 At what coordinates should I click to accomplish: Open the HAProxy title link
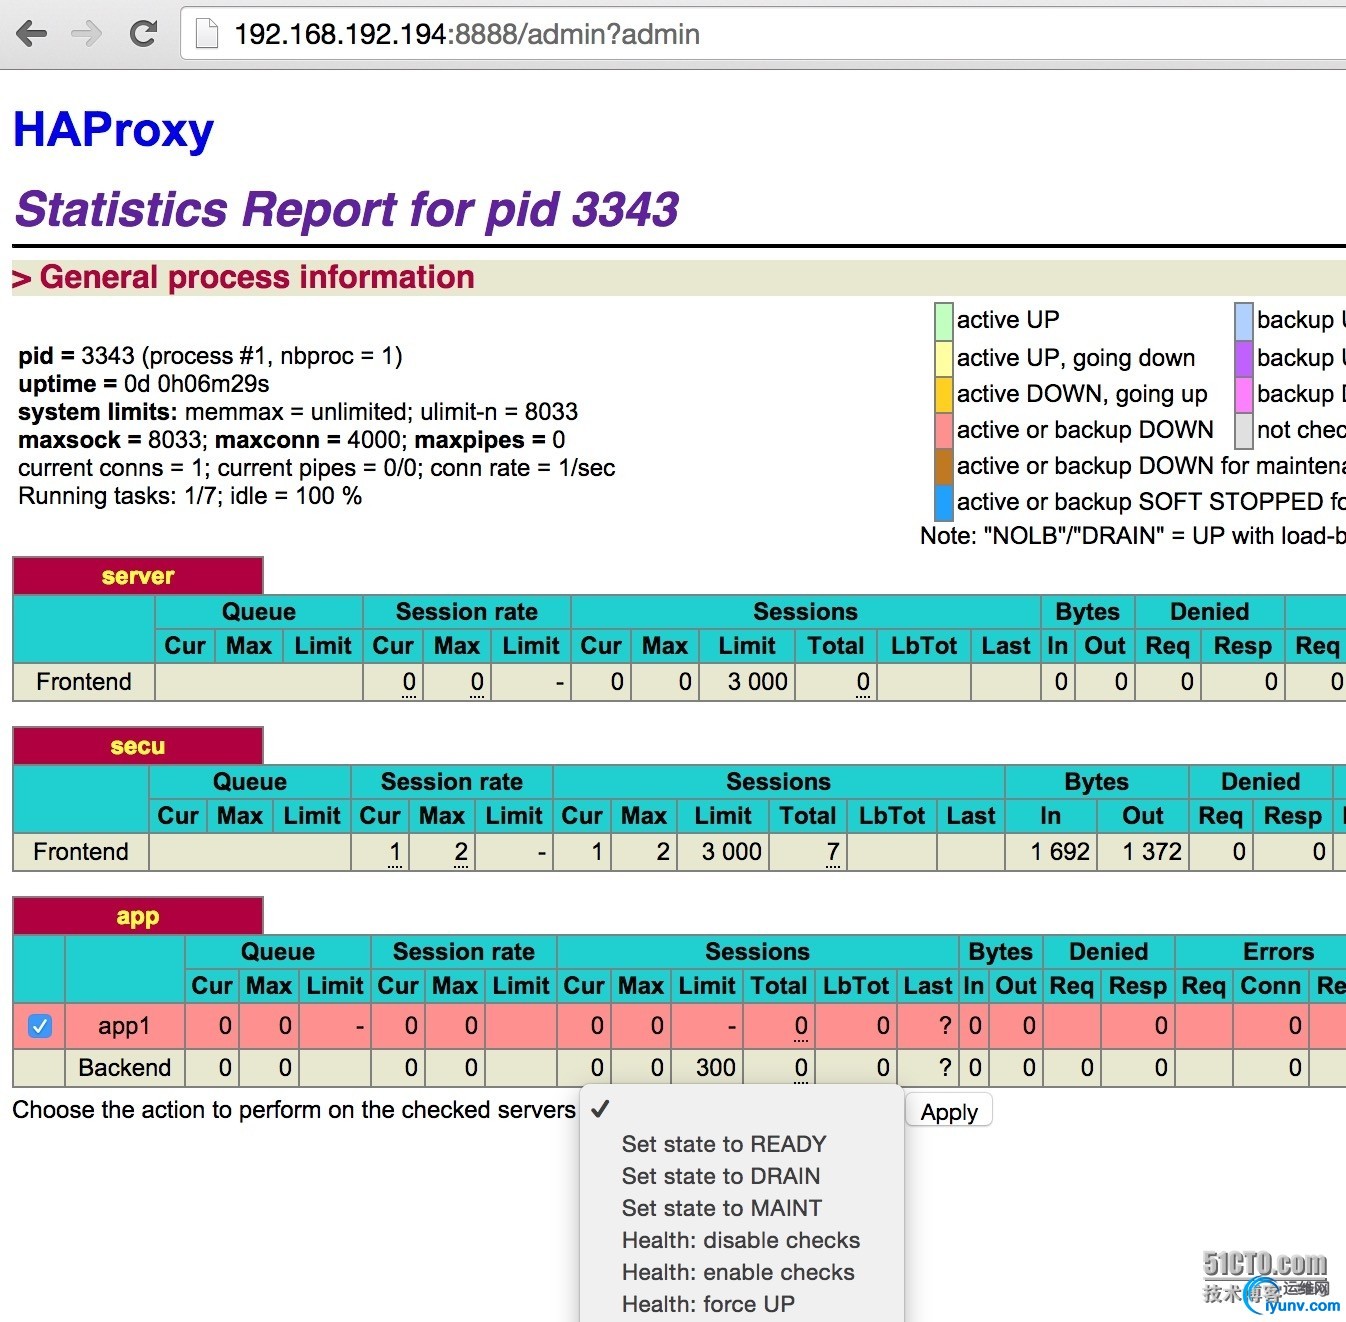click(113, 130)
